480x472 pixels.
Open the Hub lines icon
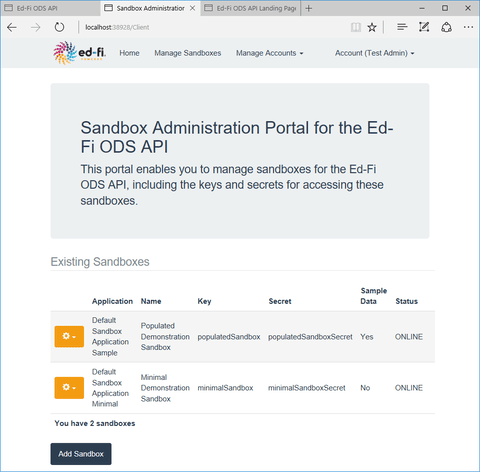(x=402, y=27)
